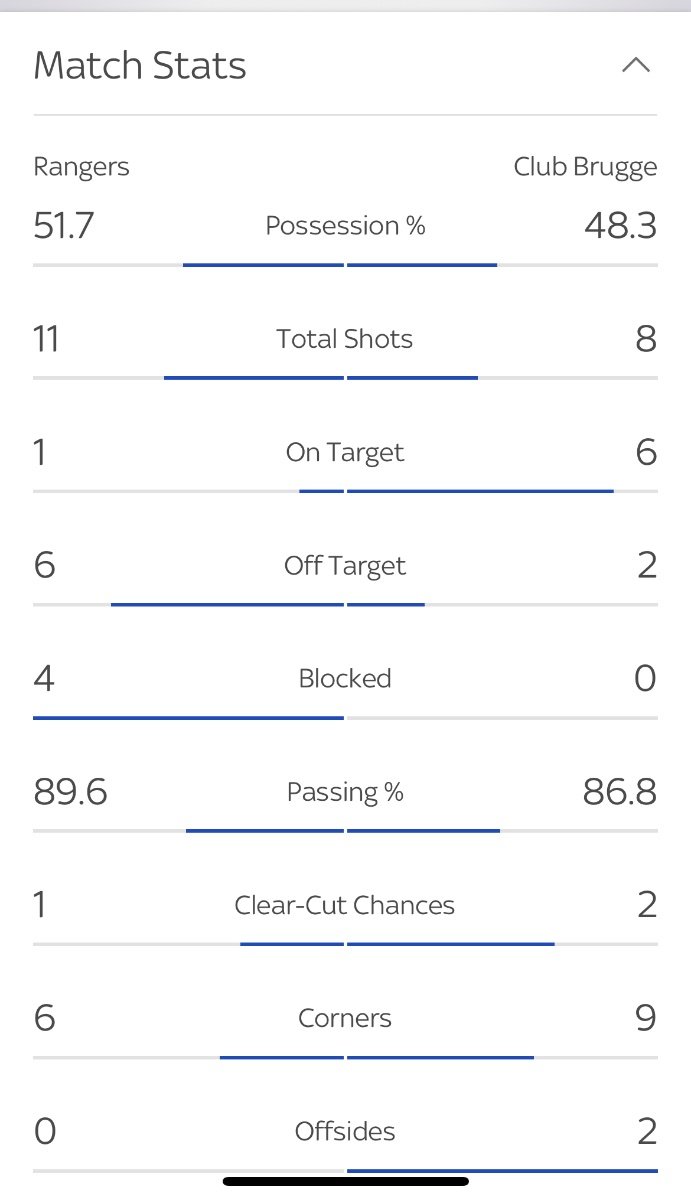Tap the Possession % label
Image resolution: width=691 pixels, height=1200 pixels.
pos(345,226)
